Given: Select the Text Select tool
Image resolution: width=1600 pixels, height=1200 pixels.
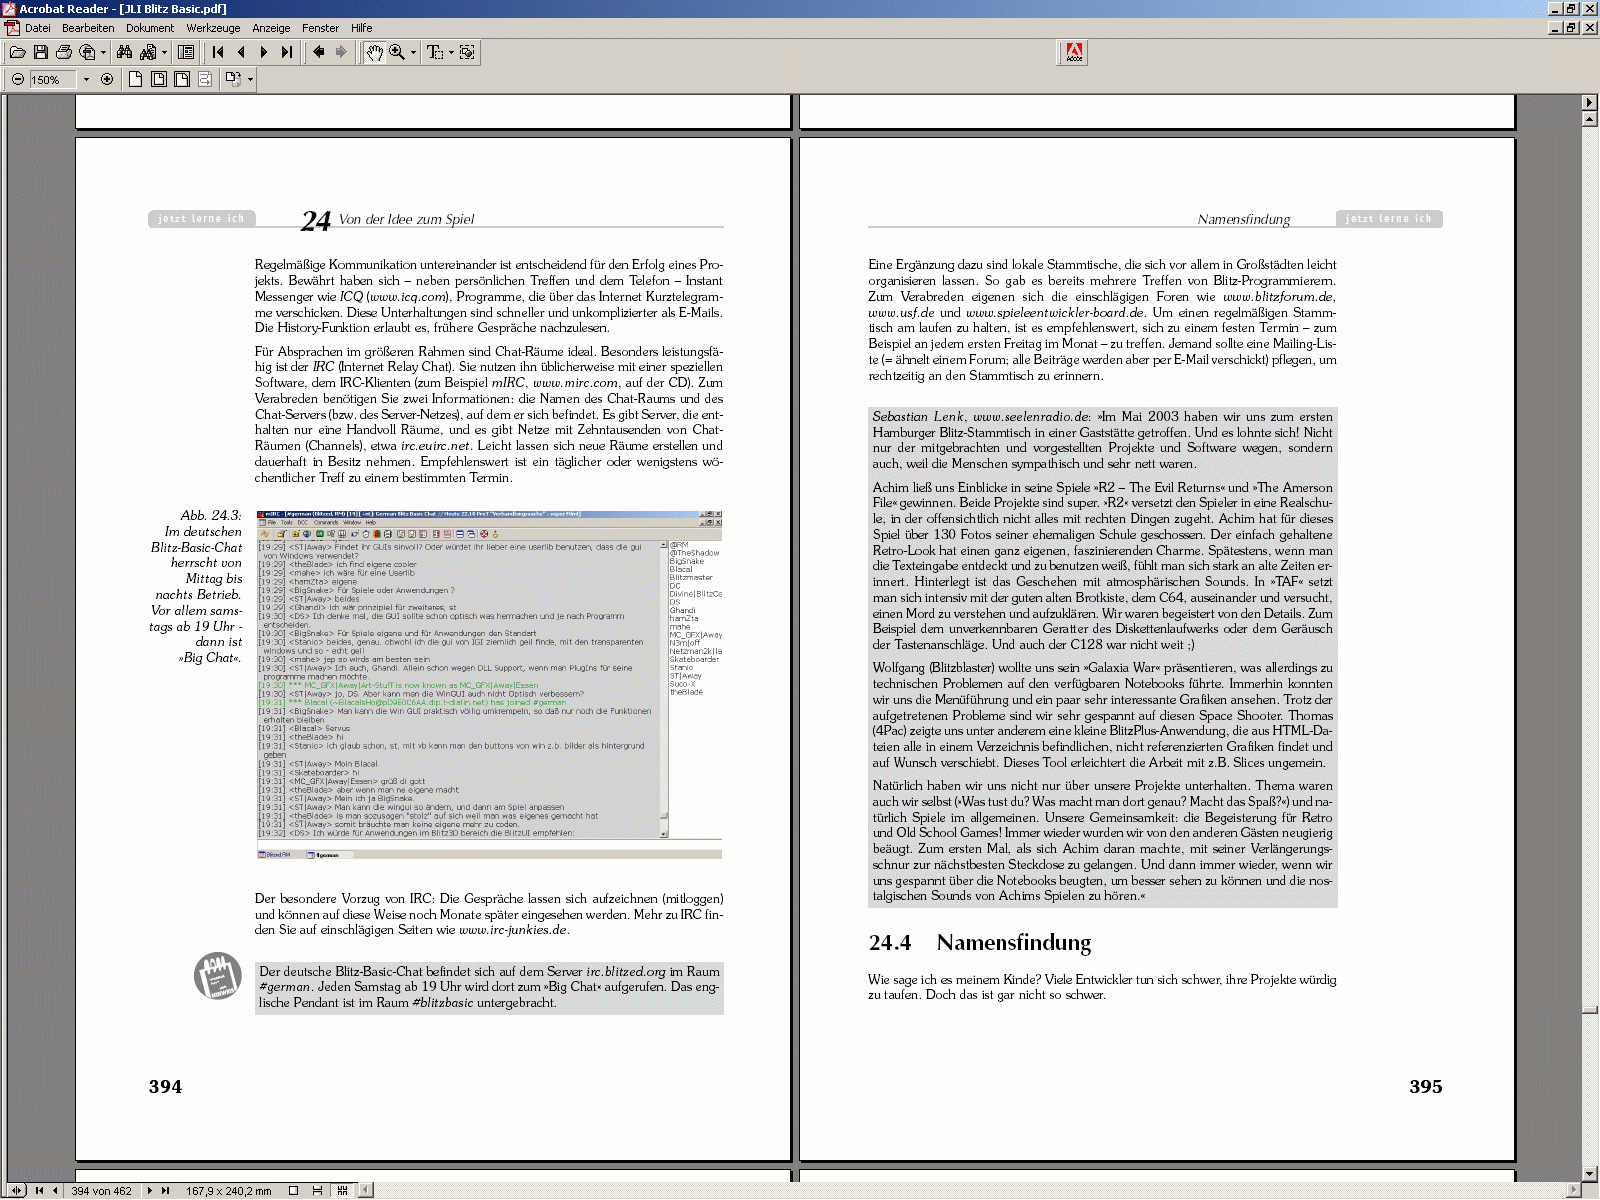Looking at the screenshot, I should tap(435, 52).
